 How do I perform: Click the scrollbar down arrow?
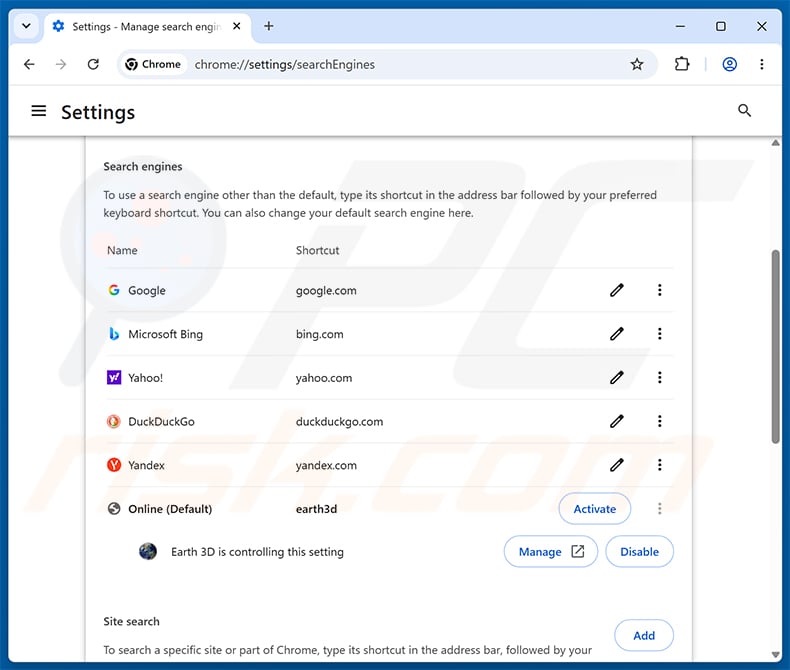[x=775, y=655]
